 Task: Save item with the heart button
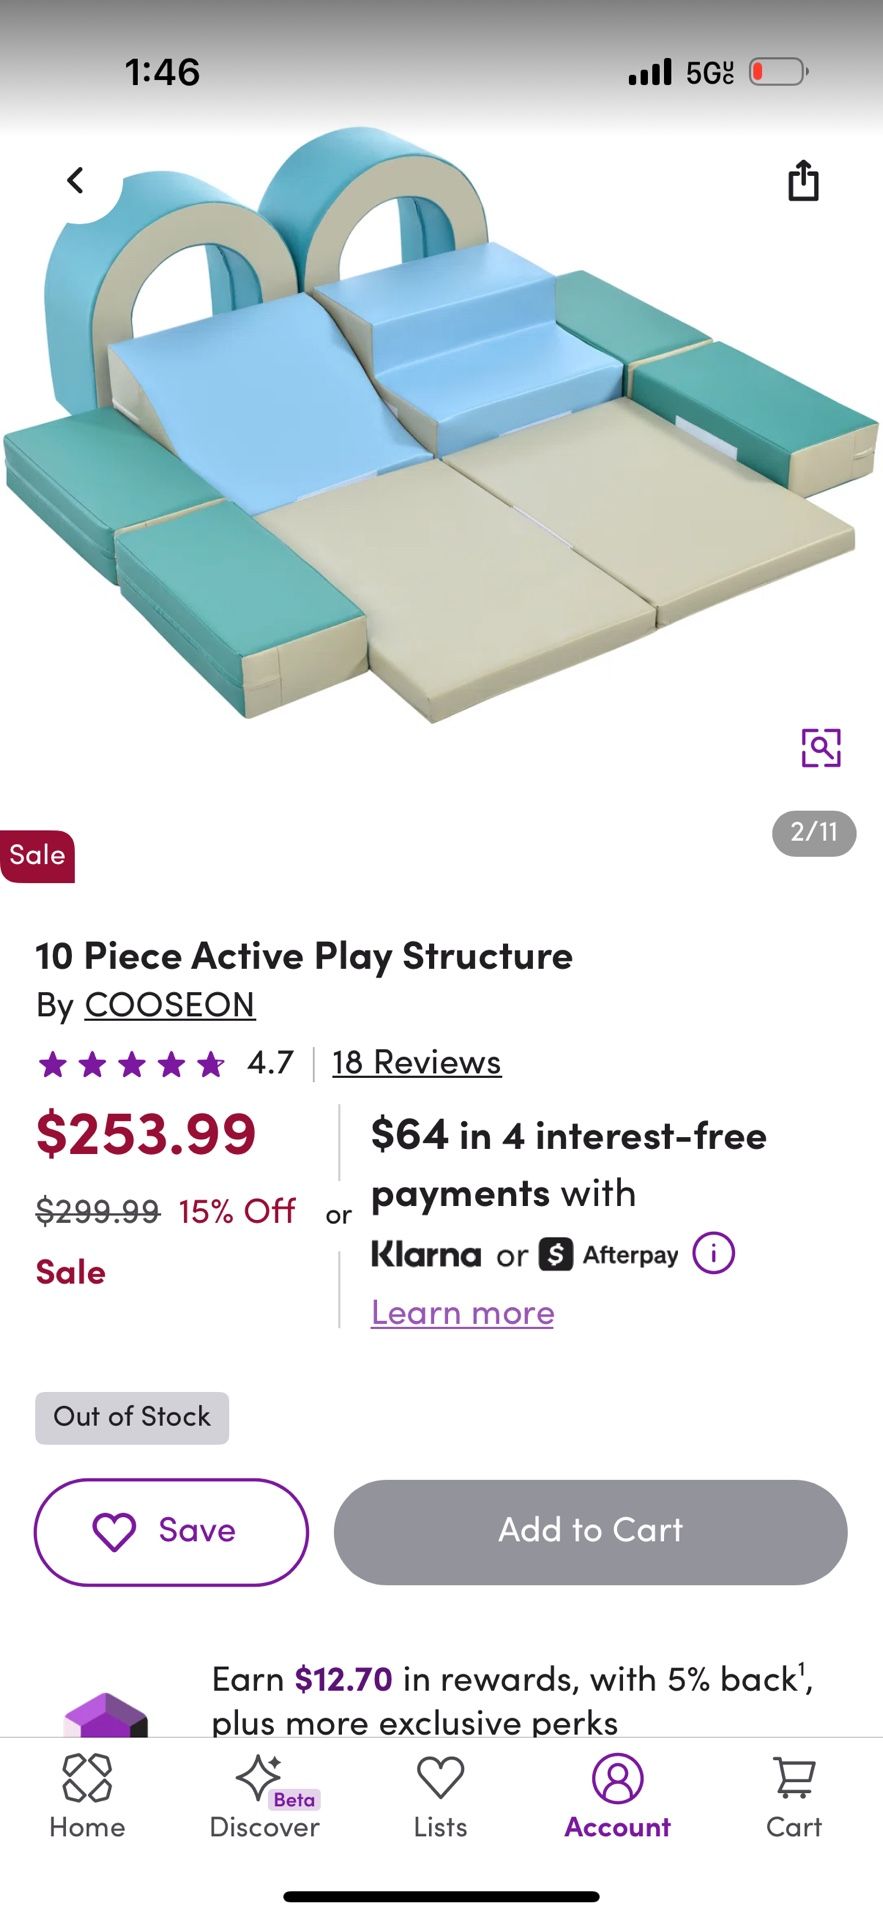point(171,1532)
